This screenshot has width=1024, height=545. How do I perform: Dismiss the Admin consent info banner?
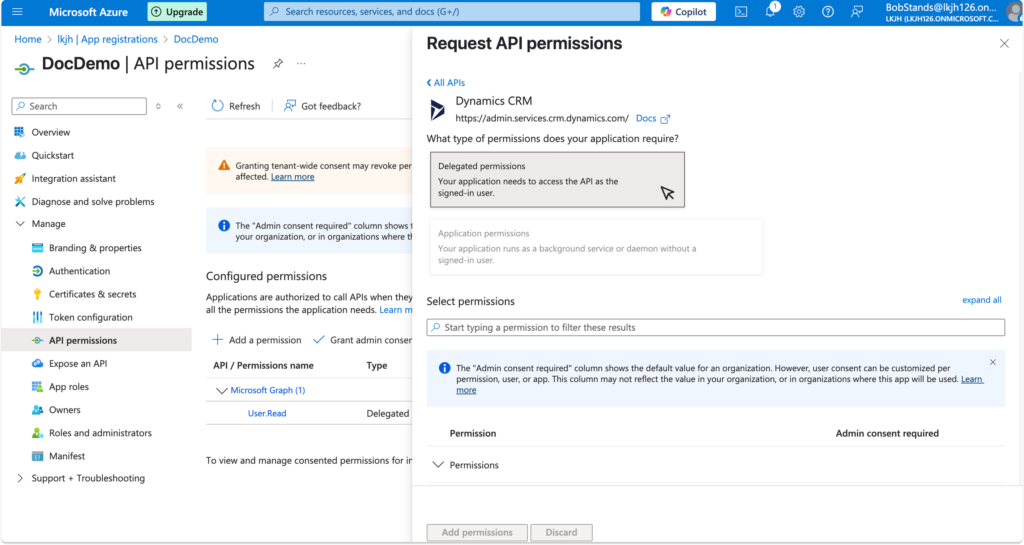pyautogui.click(x=992, y=362)
